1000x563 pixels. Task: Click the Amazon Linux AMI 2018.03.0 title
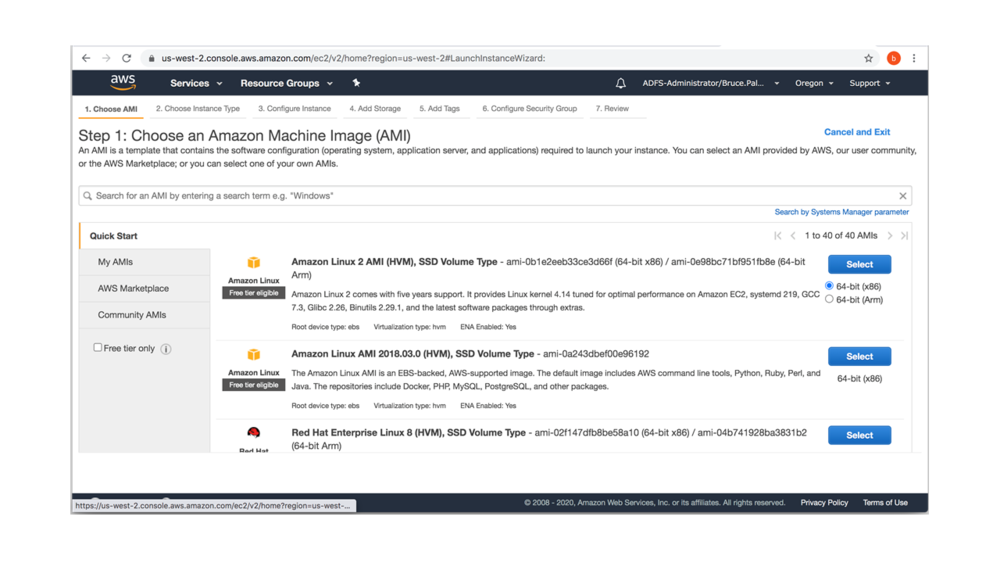[x=413, y=354]
